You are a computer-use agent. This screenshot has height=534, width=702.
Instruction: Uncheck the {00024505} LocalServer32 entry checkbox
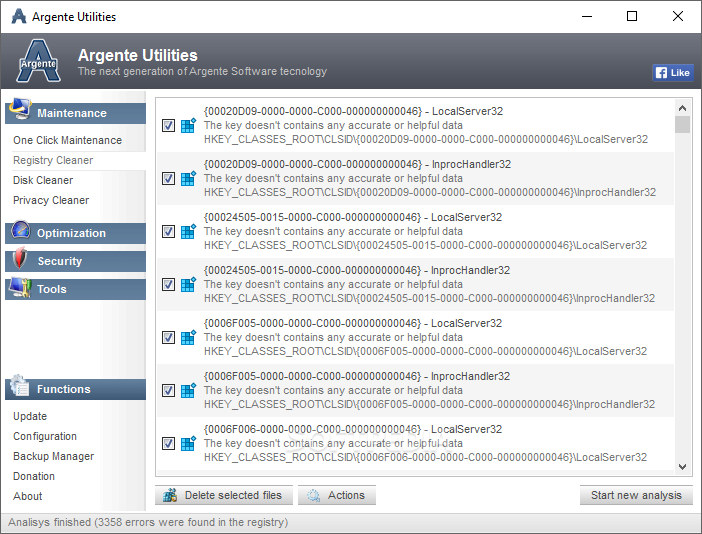point(168,231)
